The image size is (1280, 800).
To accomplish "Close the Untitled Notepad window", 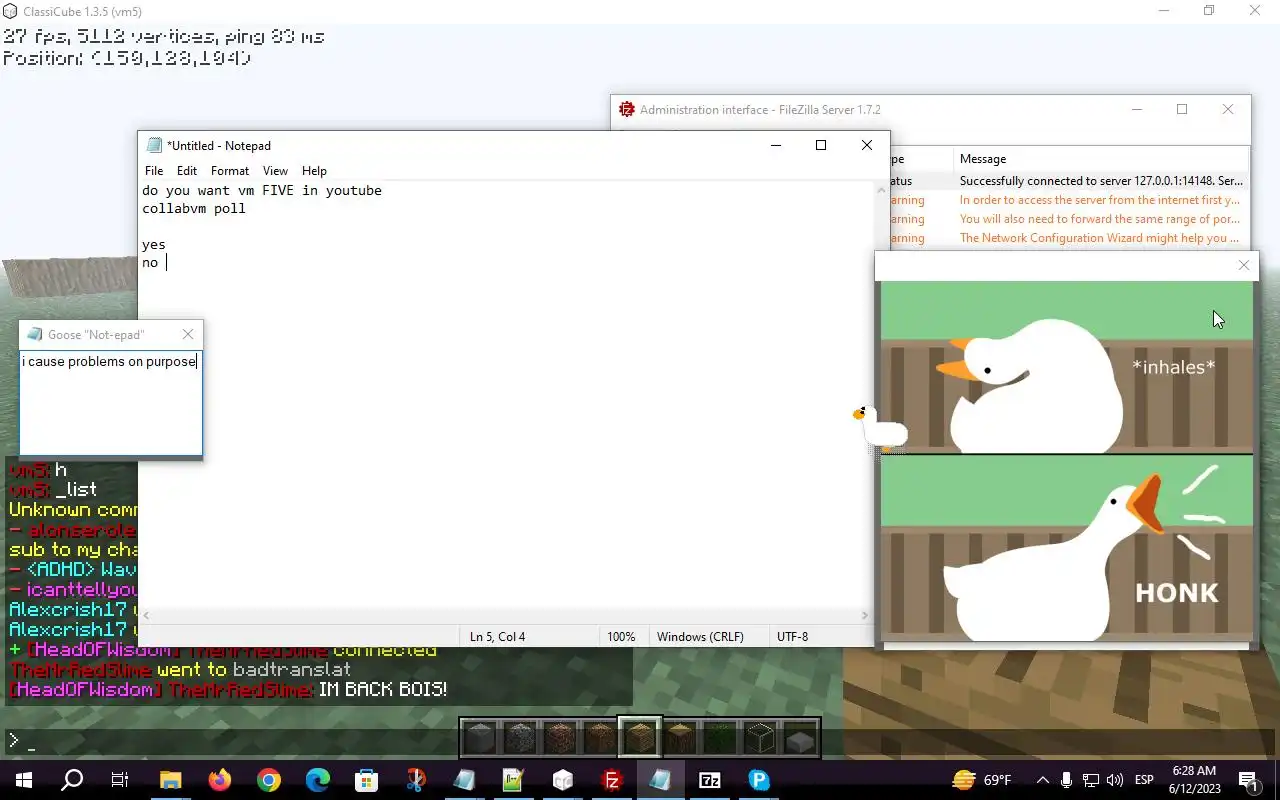I will (x=867, y=145).
